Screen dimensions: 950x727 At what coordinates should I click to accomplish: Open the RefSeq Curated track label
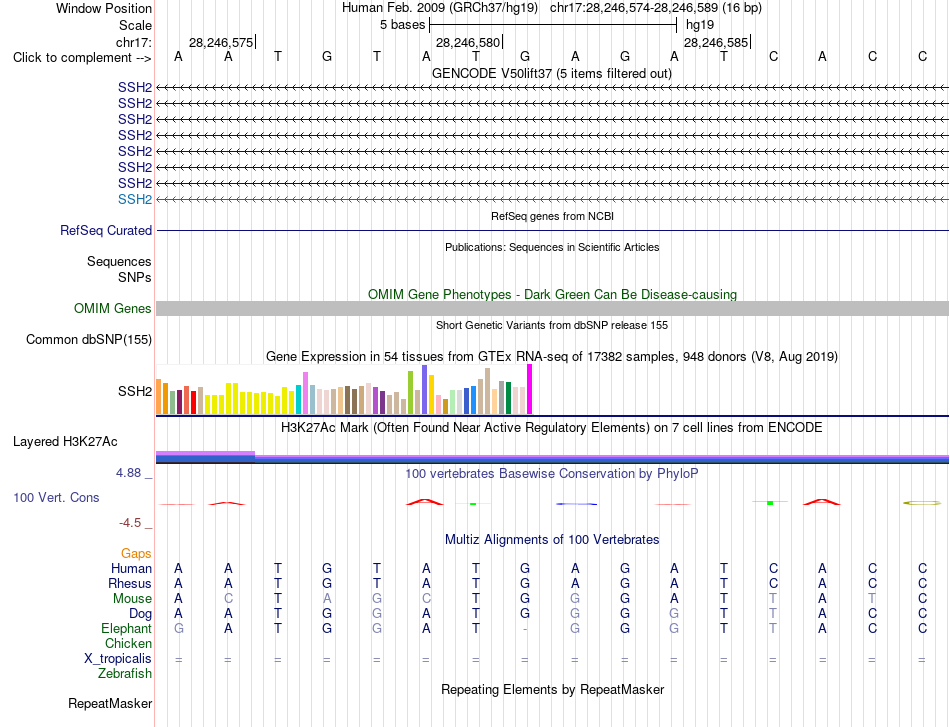pyautogui.click(x=106, y=230)
